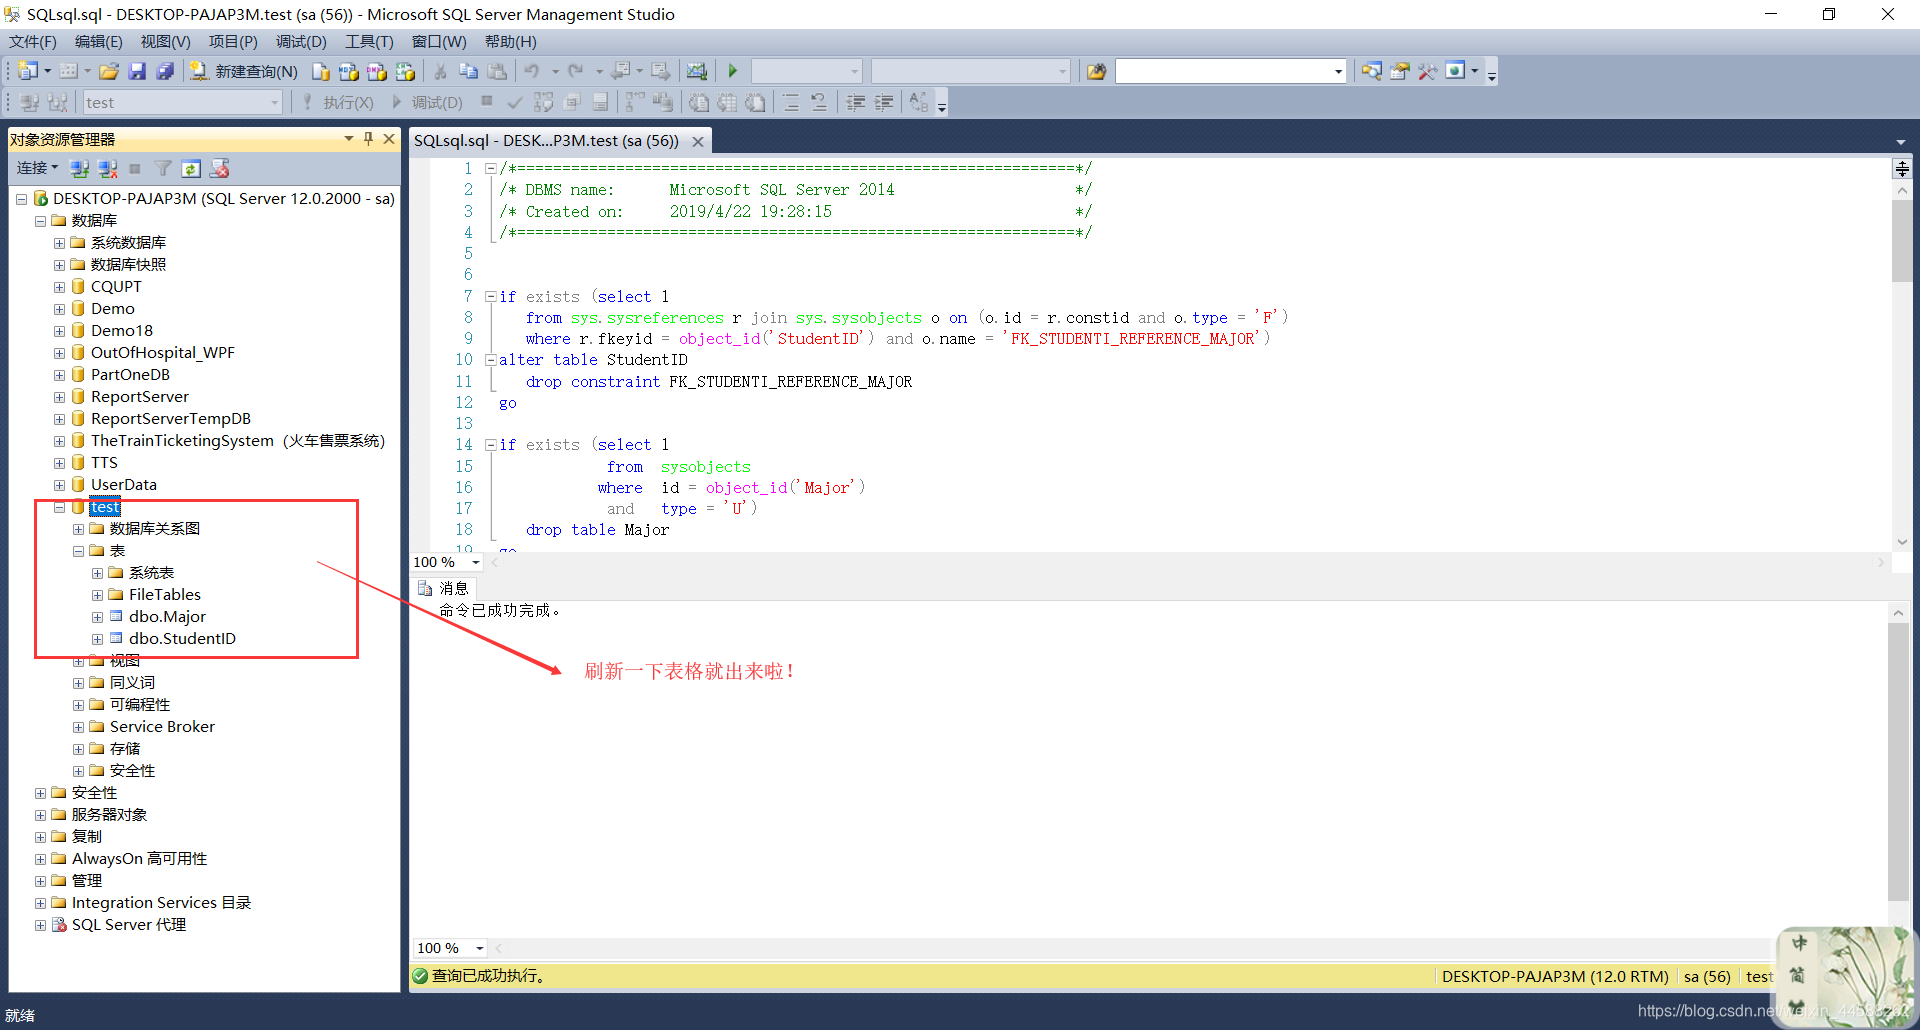Select the SQL Server 代理 node
The width and height of the screenshot is (1920, 1030).
pos(129,925)
